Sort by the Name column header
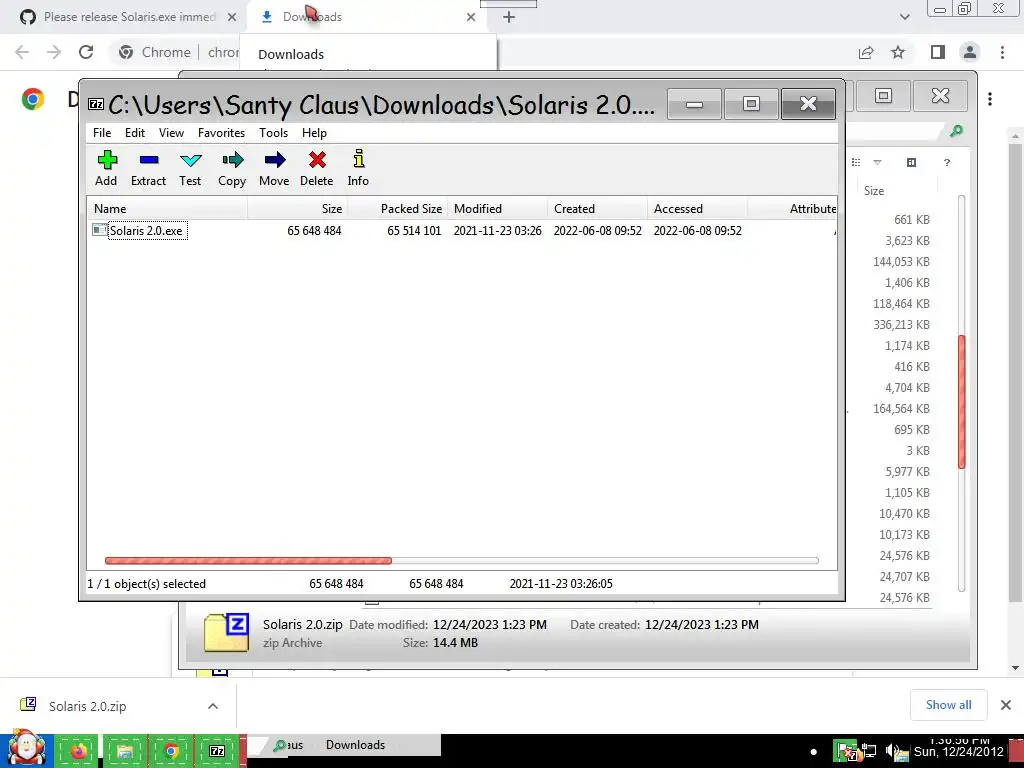Screen dimensions: 1024x768 pyautogui.click(x=167, y=209)
